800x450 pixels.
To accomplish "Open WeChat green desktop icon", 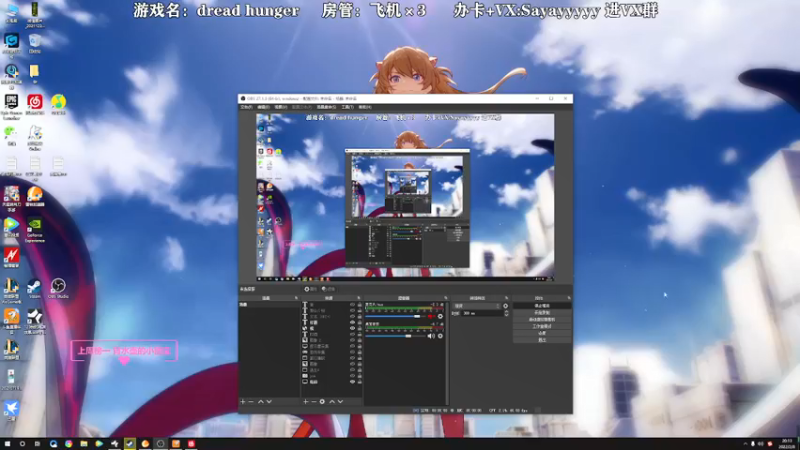I will (11, 136).
